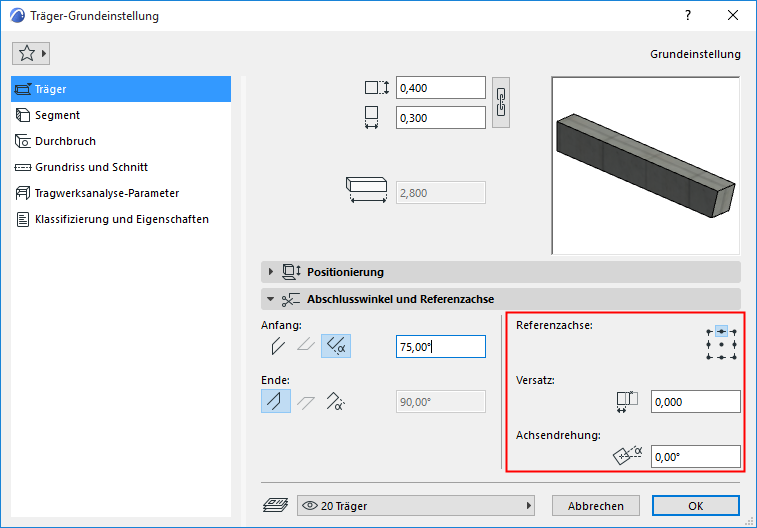Edit the Versatz field 0,000
The image size is (757, 528).
pos(695,402)
